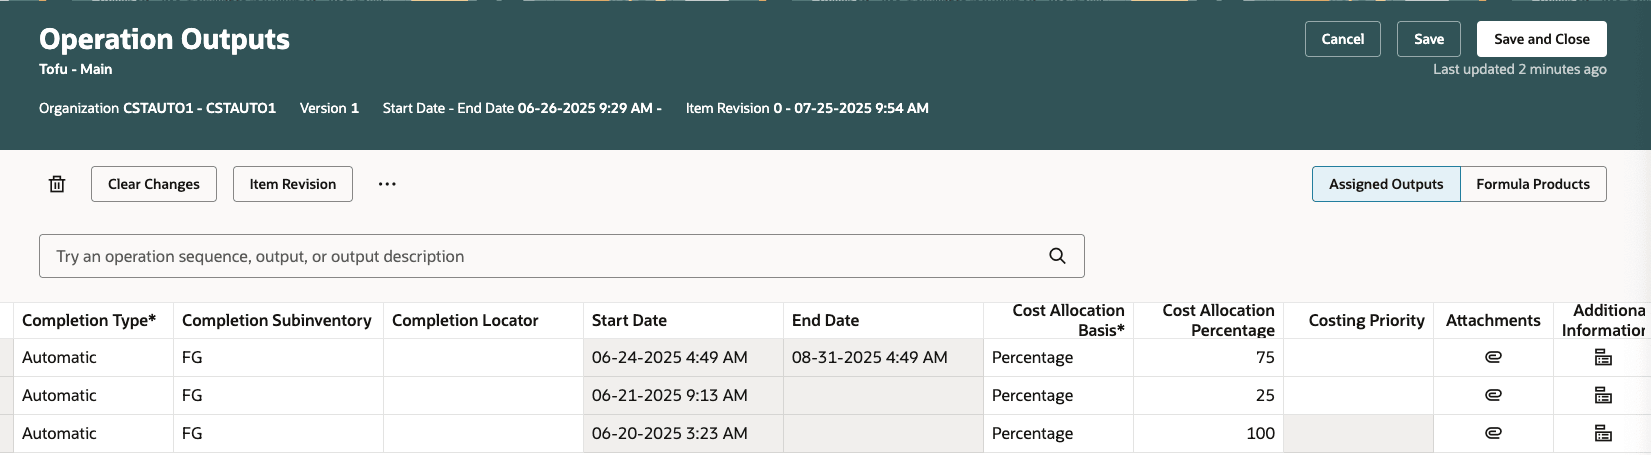The width and height of the screenshot is (1651, 455).
Task: Open attachments for the 100 percent row
Action: click(x=1493, y=433)
